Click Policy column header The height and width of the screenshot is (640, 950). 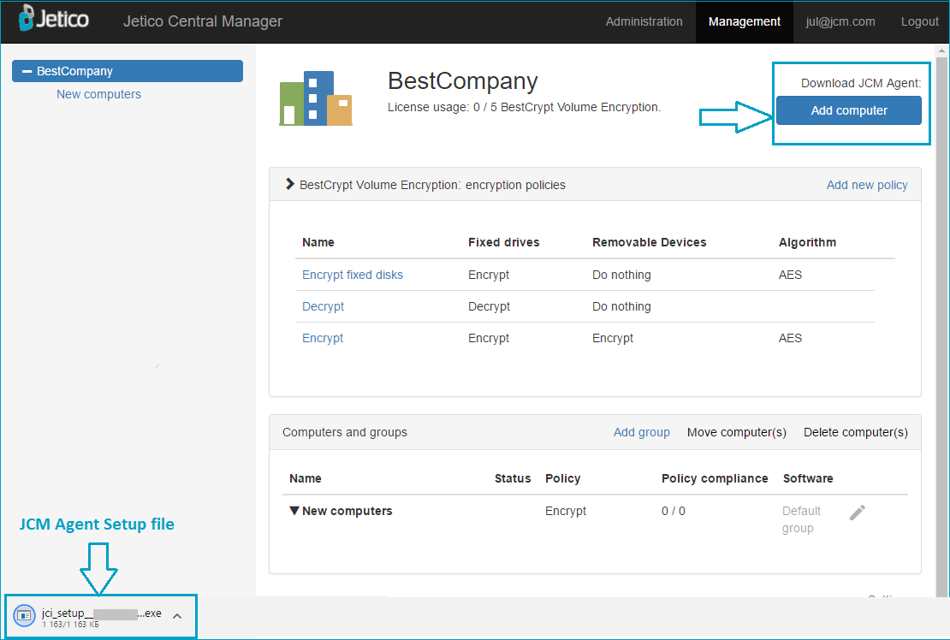[562, 479]
